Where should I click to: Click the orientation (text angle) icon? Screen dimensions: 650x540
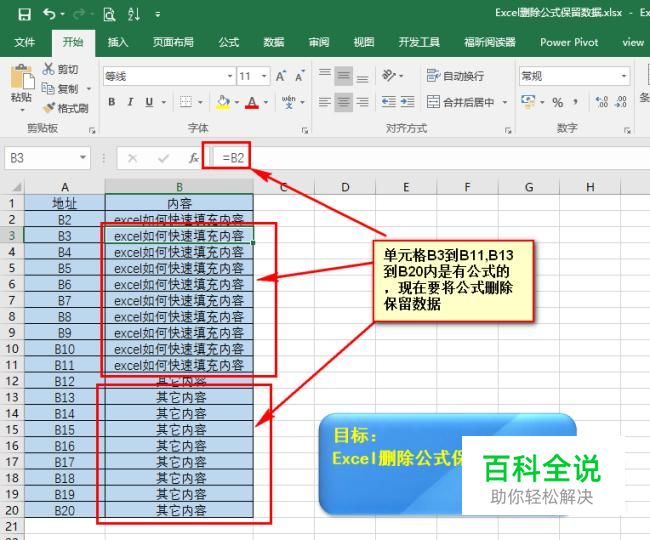[x=389, y=76]
